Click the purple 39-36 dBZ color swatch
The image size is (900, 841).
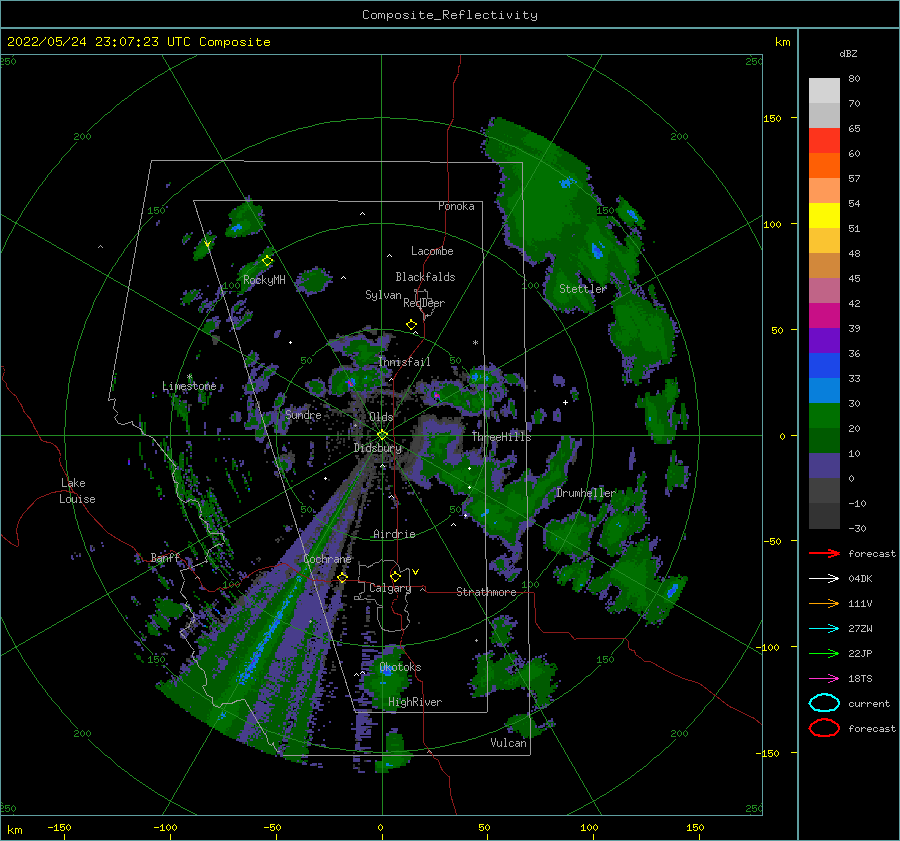[x=824, y=341]
